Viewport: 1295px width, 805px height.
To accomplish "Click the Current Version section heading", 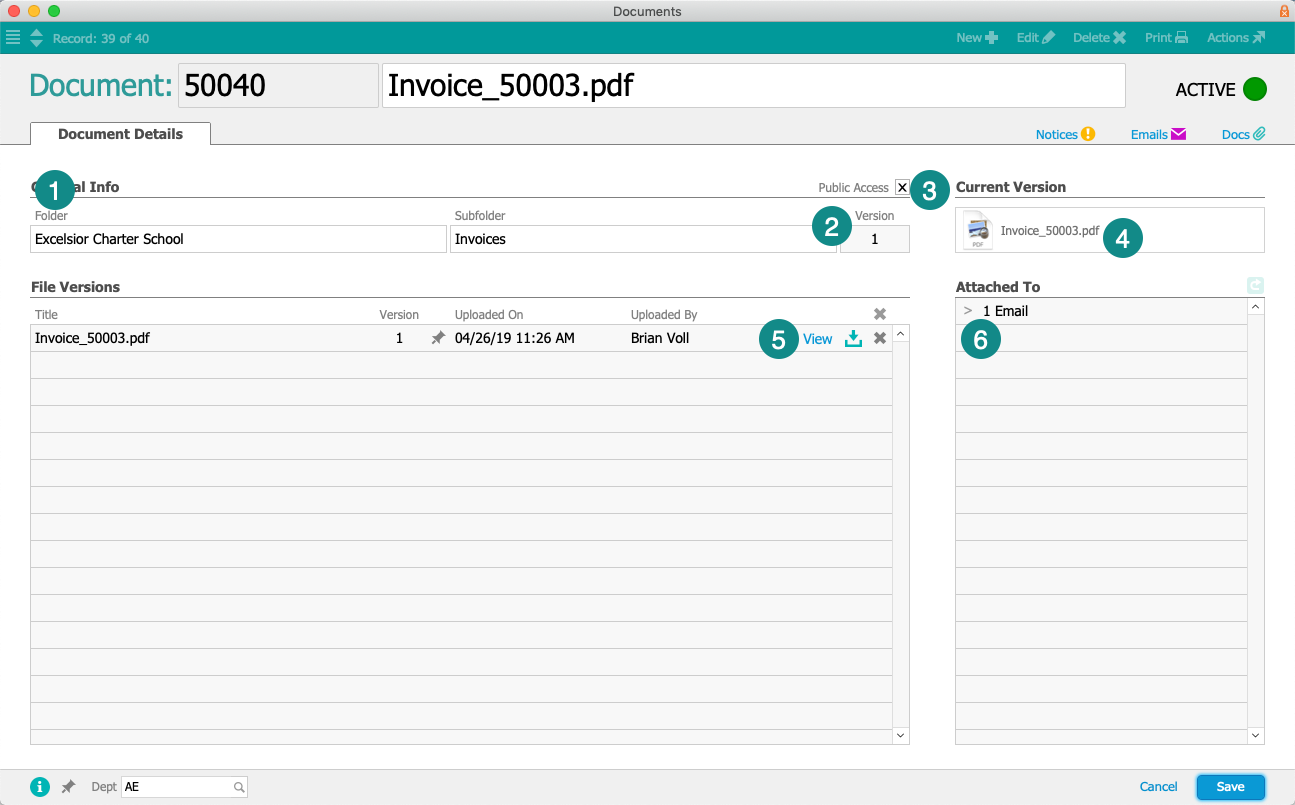I will (x=1011, y=187).
